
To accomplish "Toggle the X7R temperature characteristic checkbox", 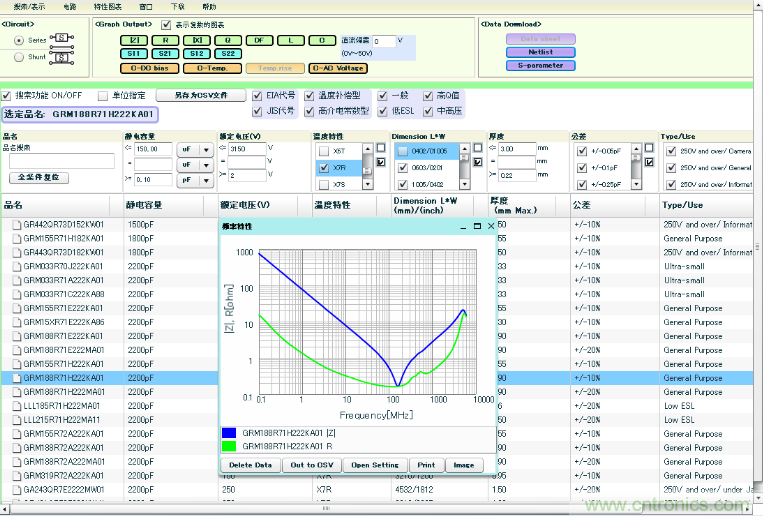I will 323,169.
